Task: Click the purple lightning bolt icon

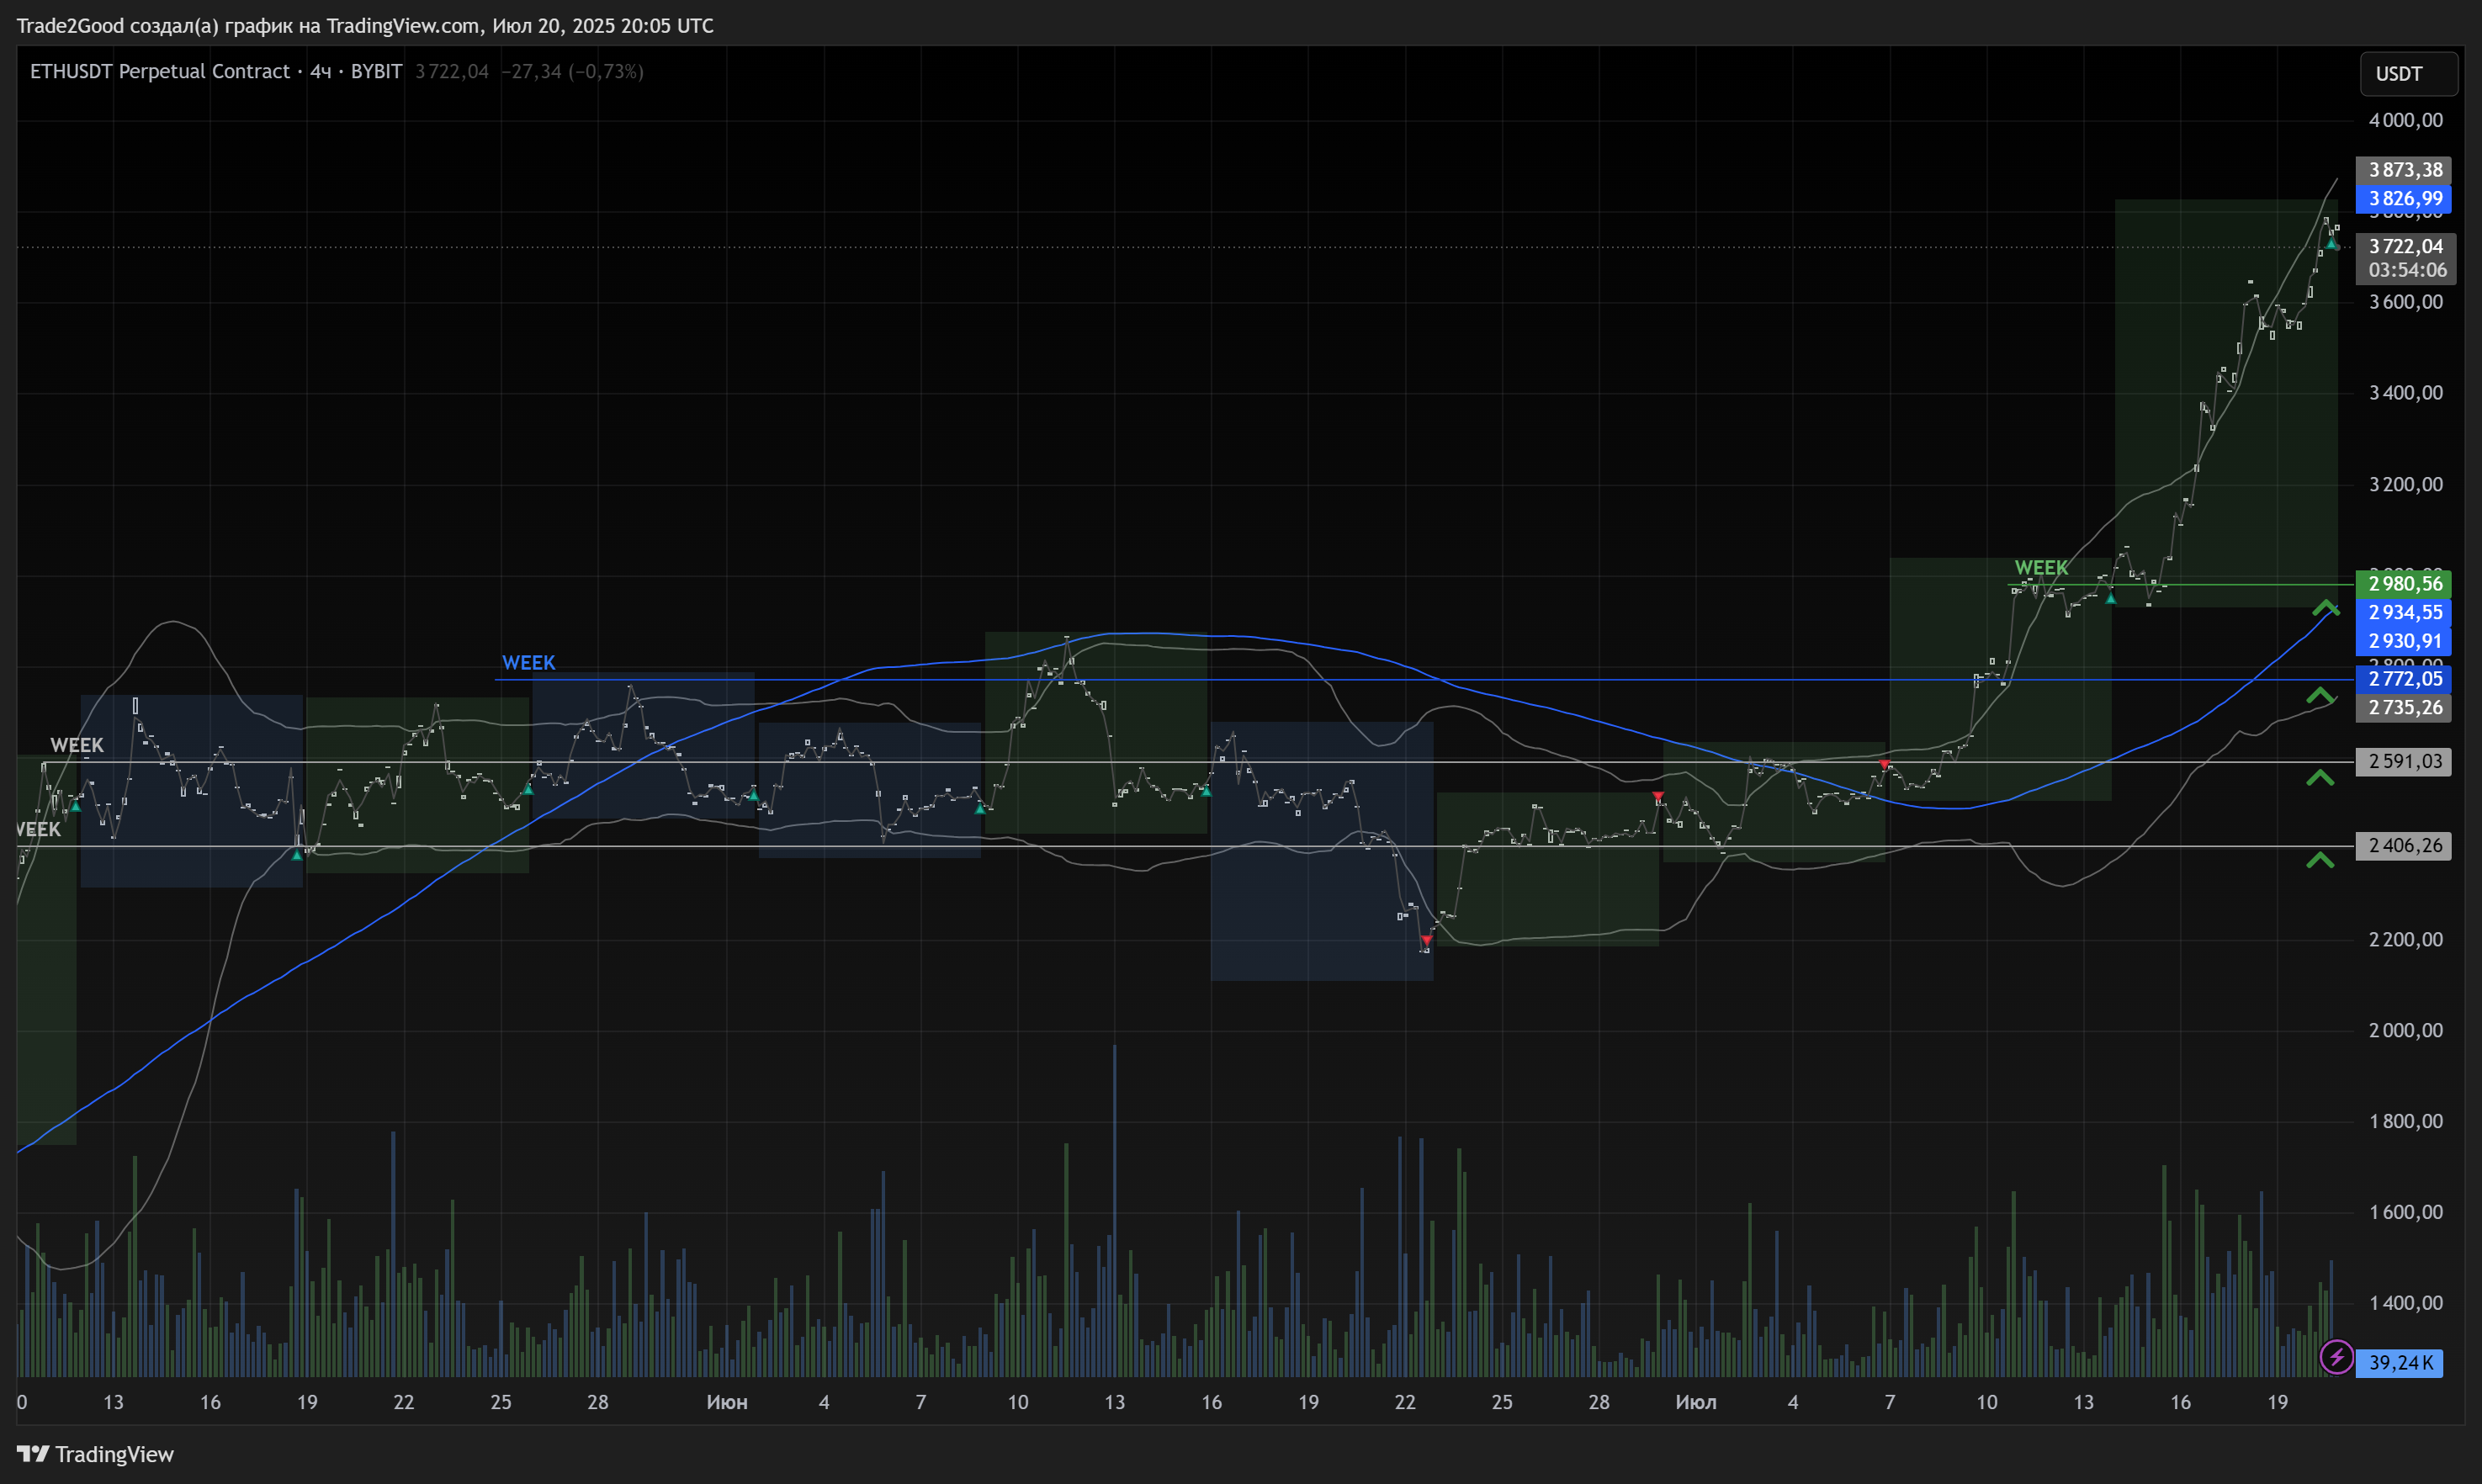Action: click(x=2336, y=1357)
